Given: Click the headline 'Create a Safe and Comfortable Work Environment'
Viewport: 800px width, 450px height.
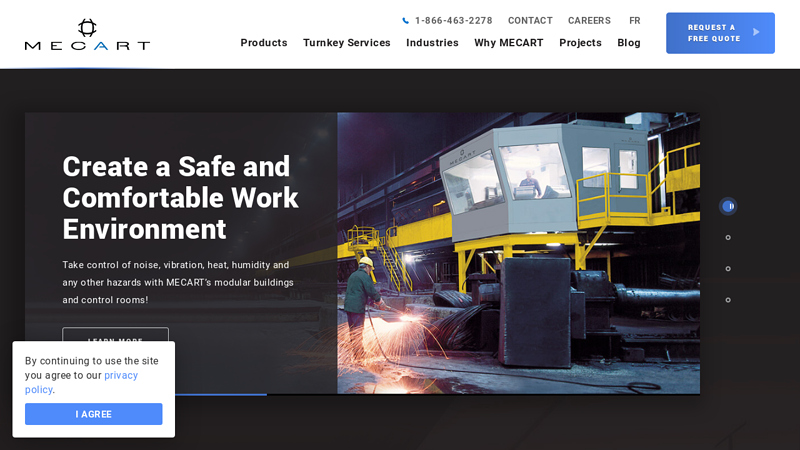Looking at the screenshot, I should pyautogui.click(x=180, y=197).
